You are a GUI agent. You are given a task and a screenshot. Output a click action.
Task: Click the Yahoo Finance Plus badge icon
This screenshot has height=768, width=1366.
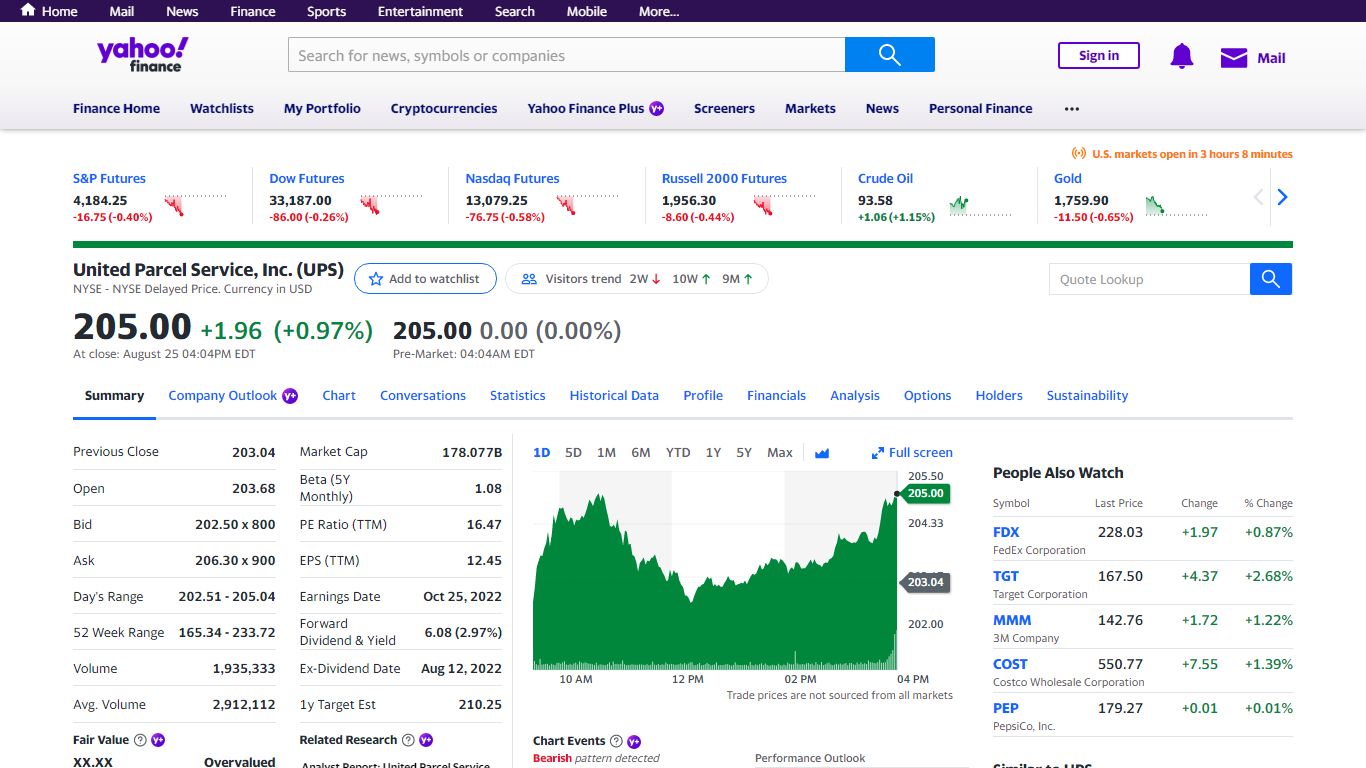coord(656,108)
